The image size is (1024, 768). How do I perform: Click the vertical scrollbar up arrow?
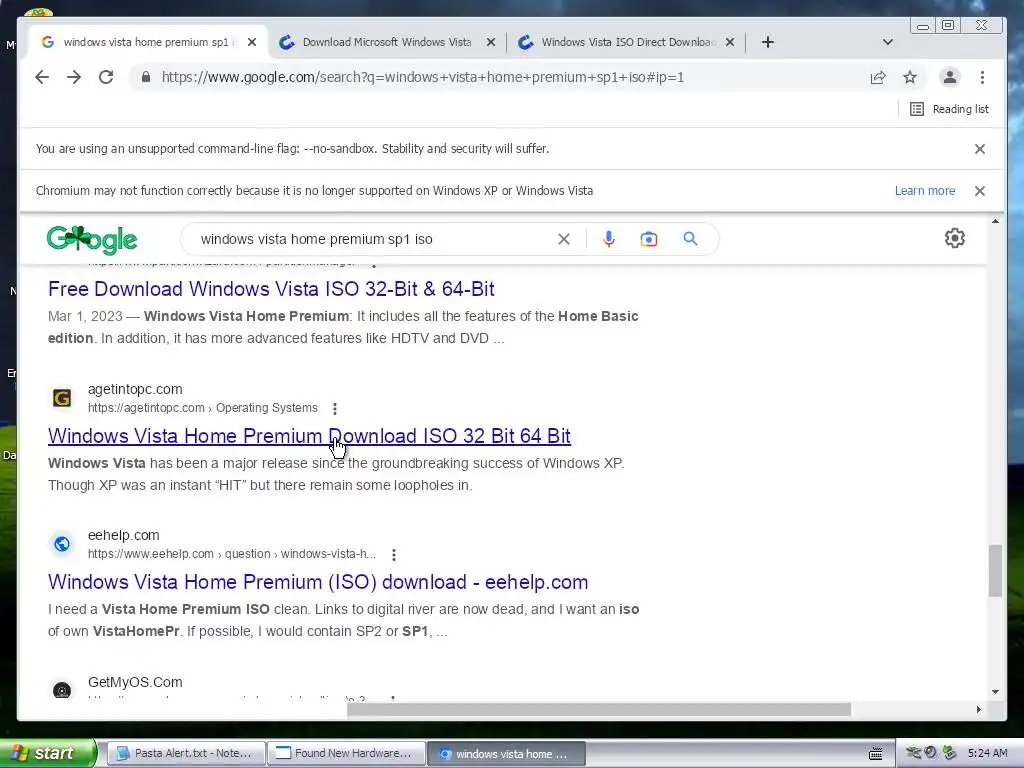click(x=995, y=222)
